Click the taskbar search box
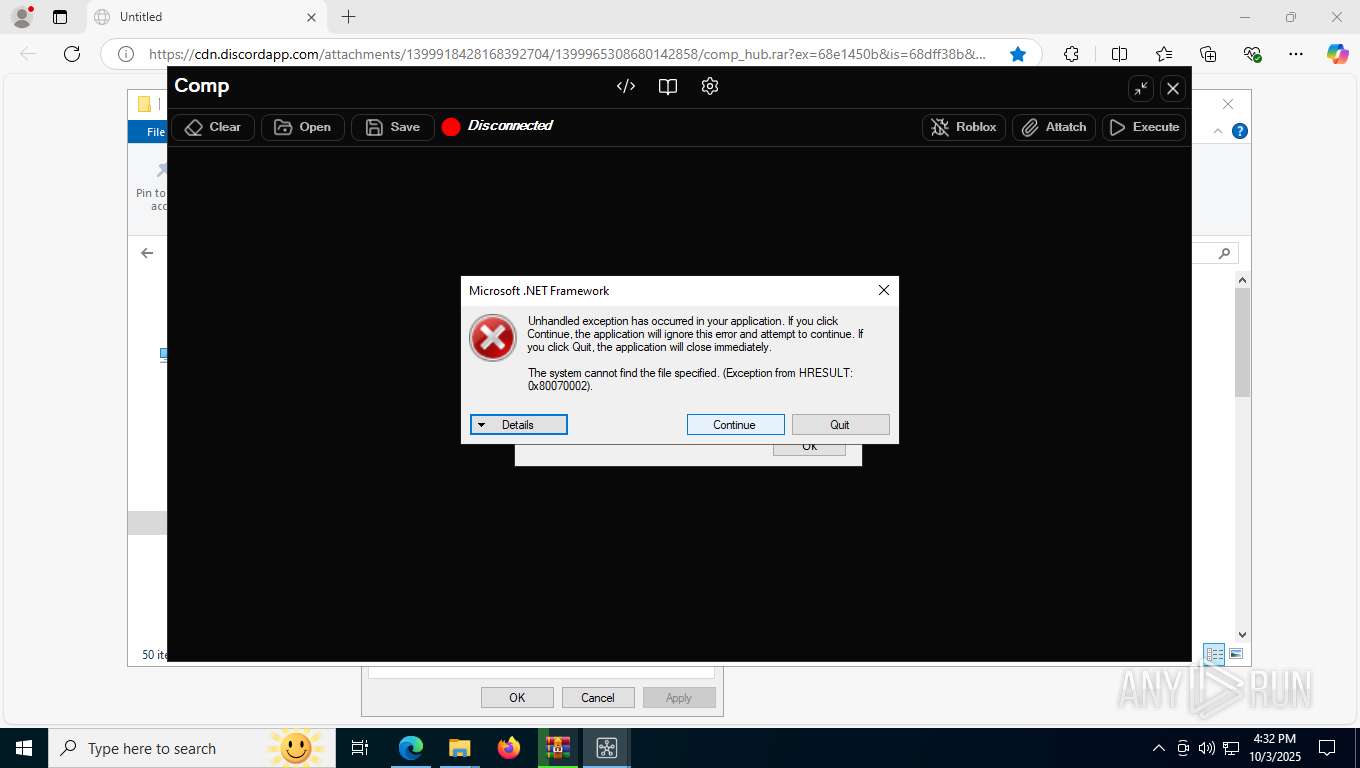Screen dimensions: 1360x768 click(x=190, y=748)
